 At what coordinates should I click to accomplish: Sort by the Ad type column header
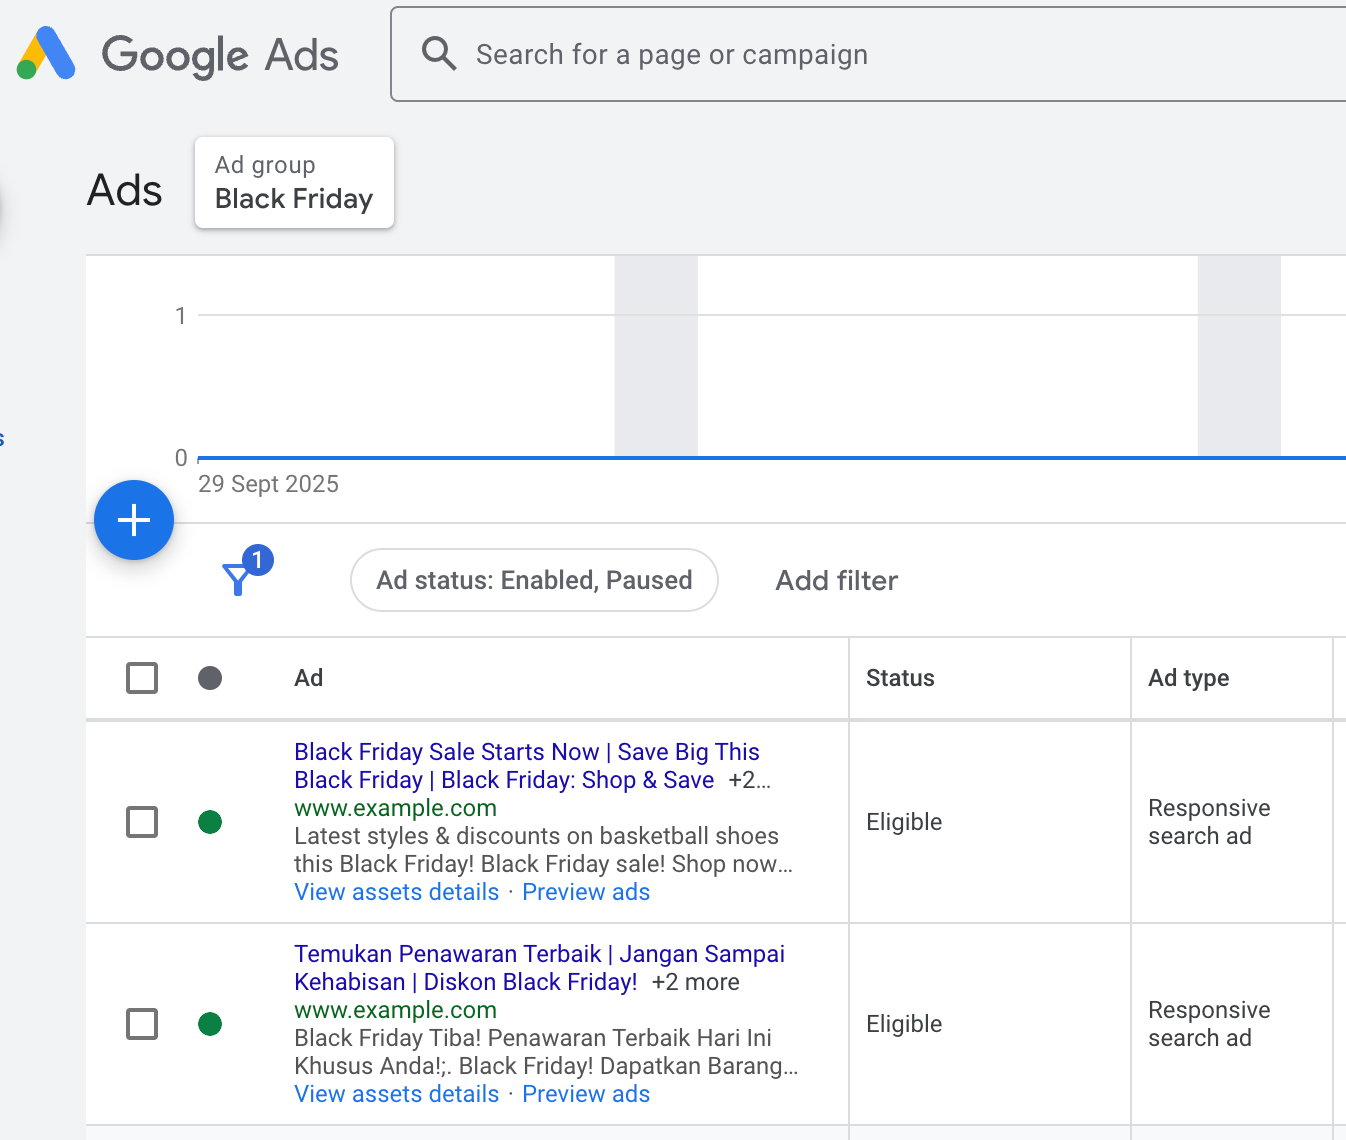click(1188, 678)
